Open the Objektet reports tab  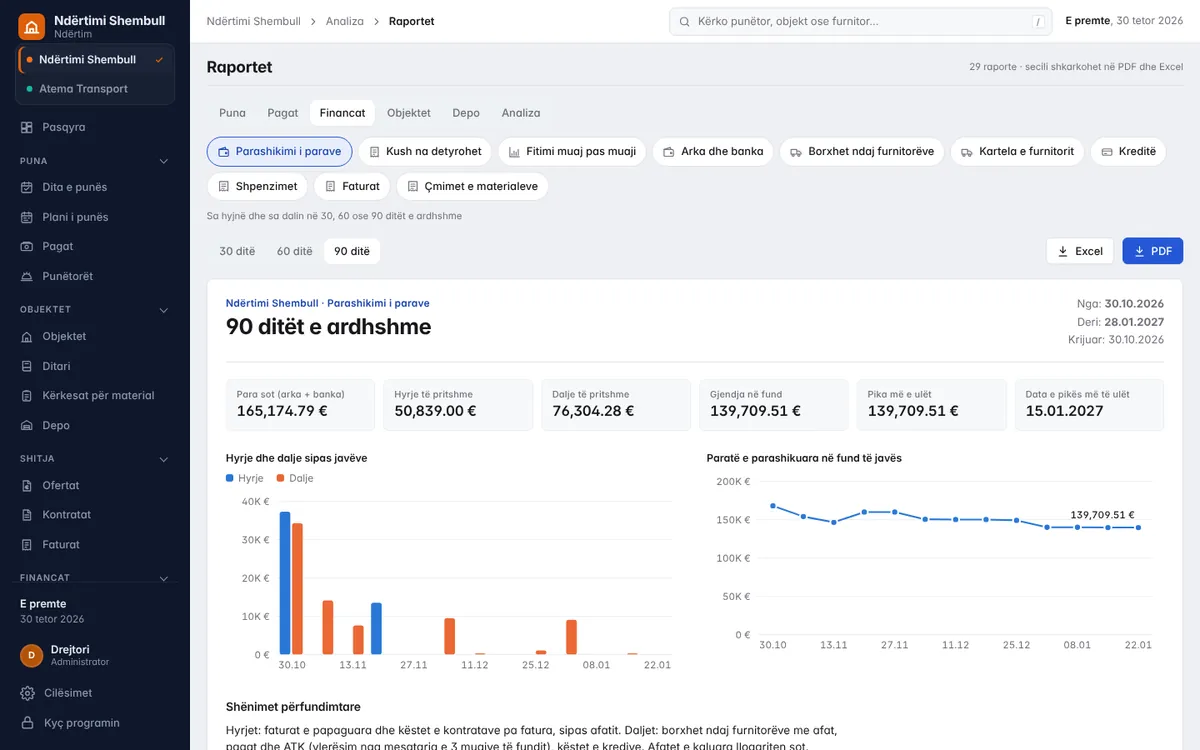point(409,113)
